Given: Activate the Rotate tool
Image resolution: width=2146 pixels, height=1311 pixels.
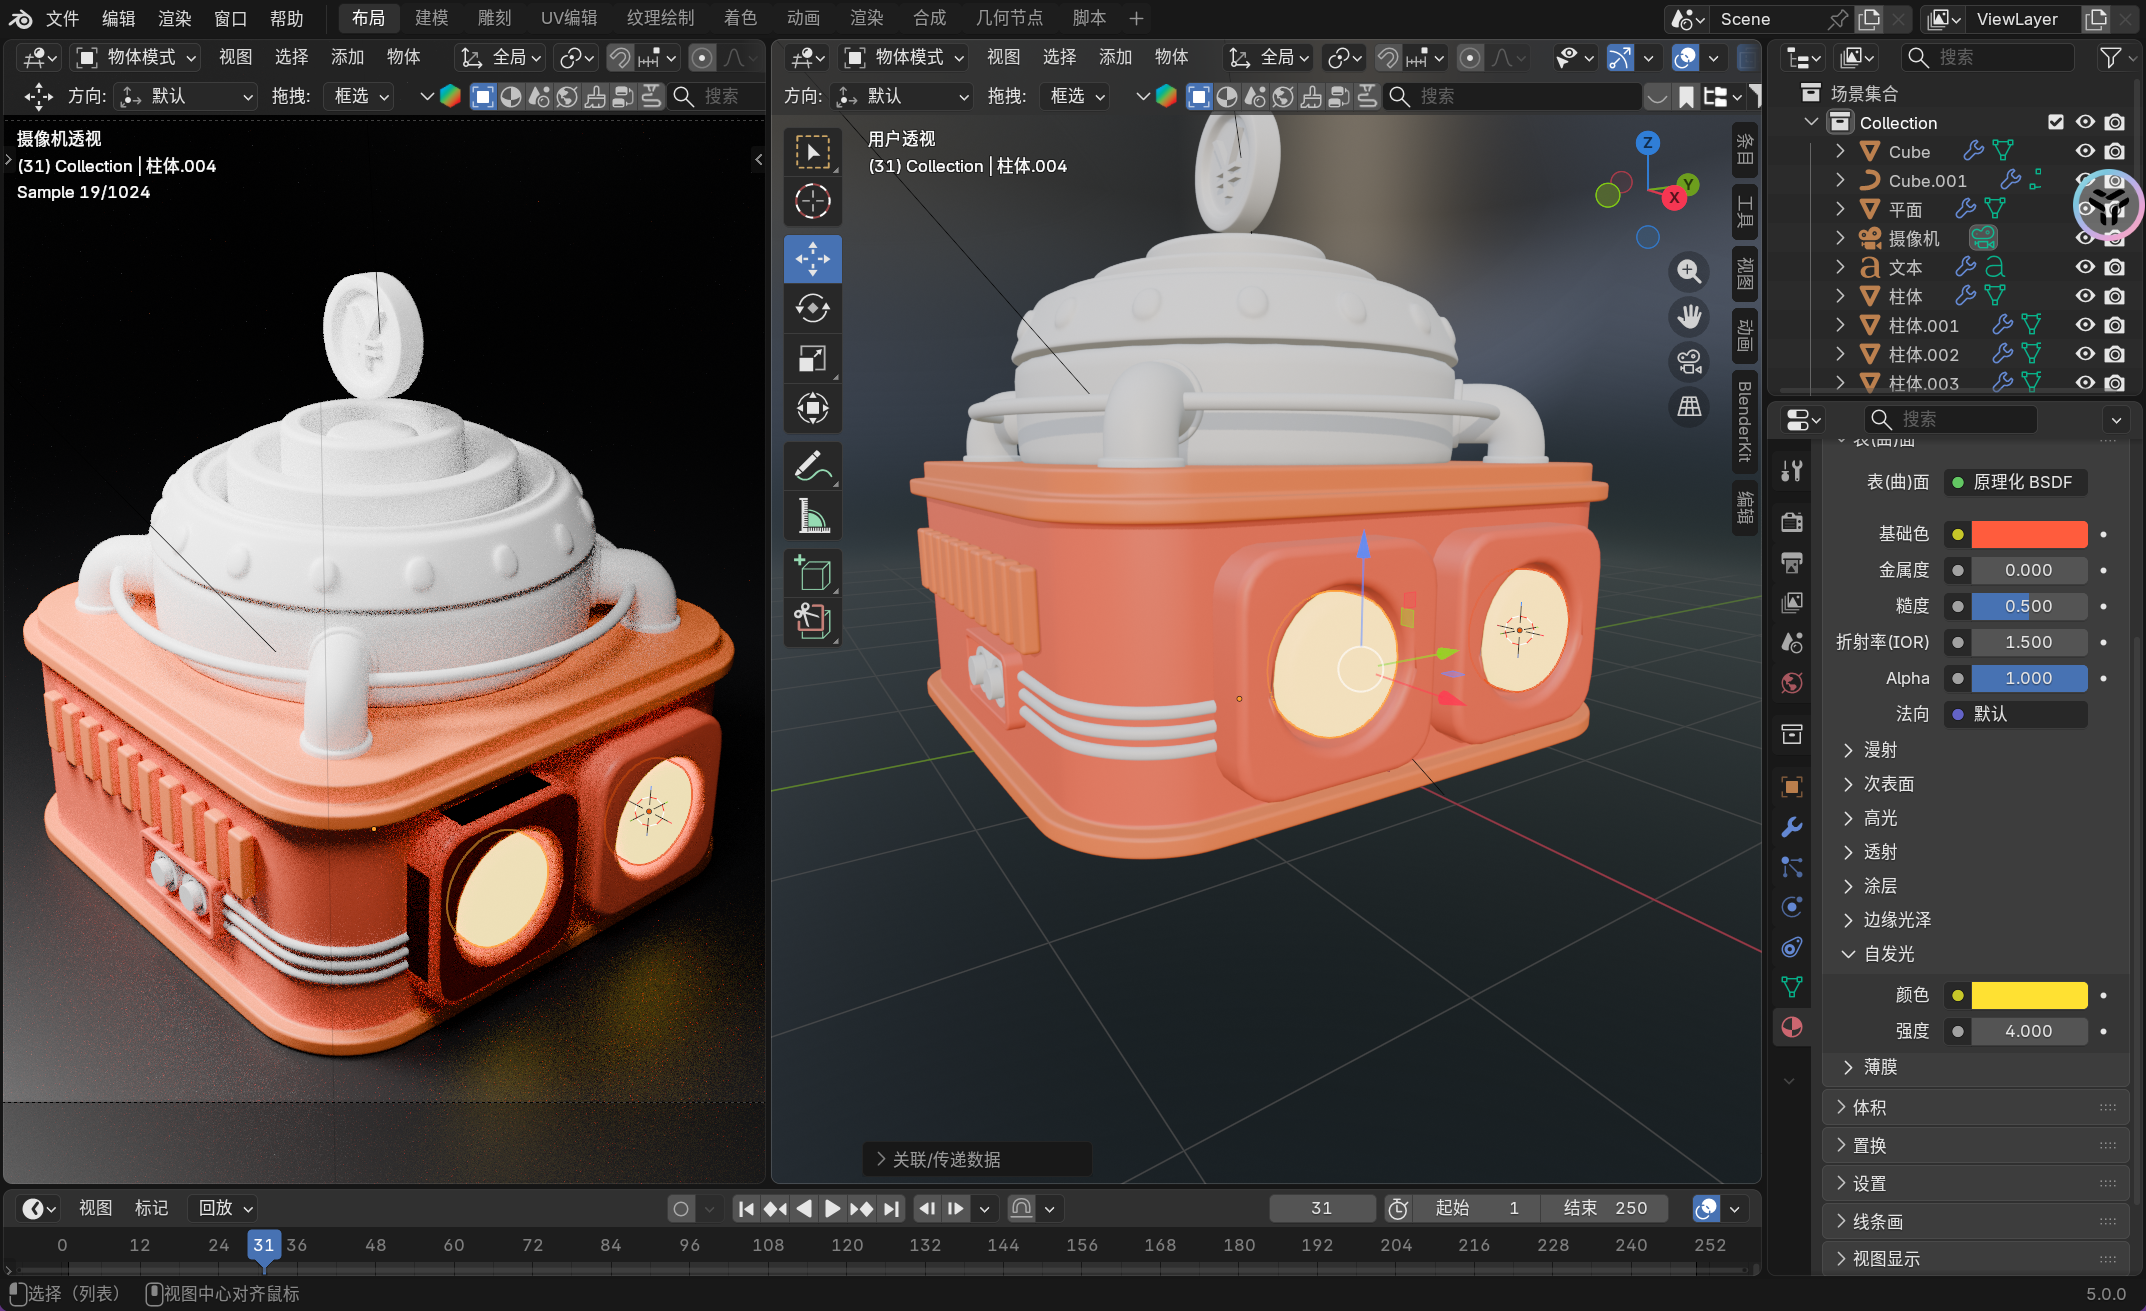Looking at the screenshot, I should point(812,308).
